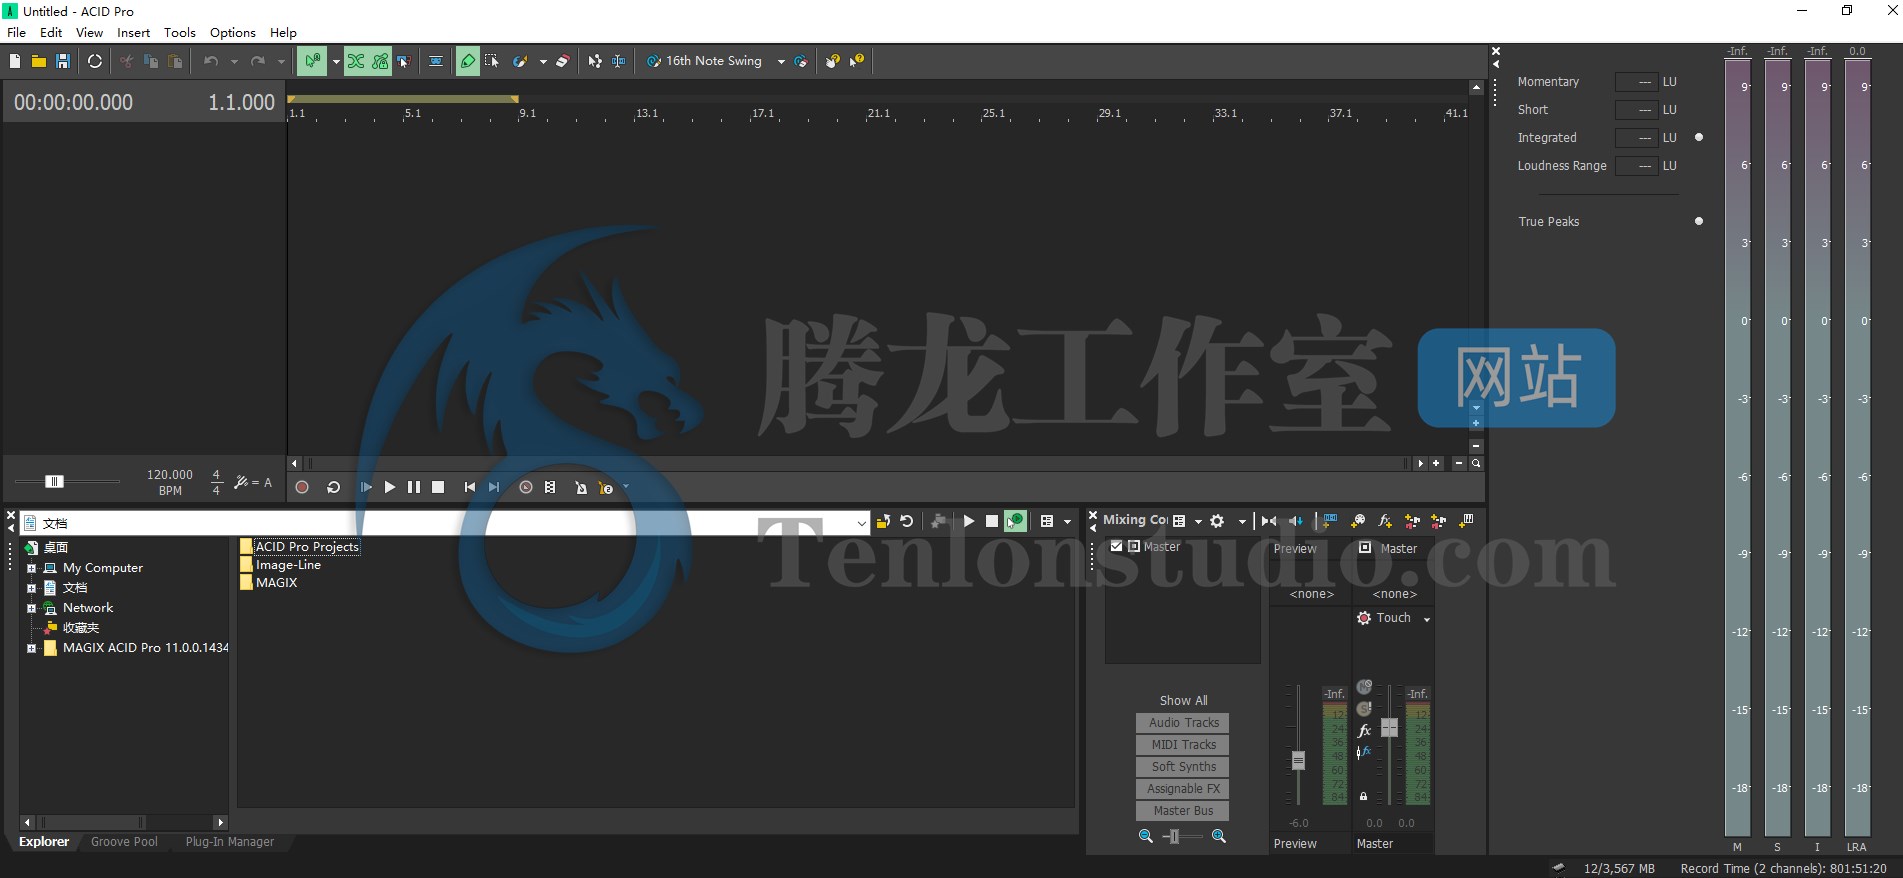Expand Network tree node
This screenshot has height=878, width=1903.
point(31,608)
